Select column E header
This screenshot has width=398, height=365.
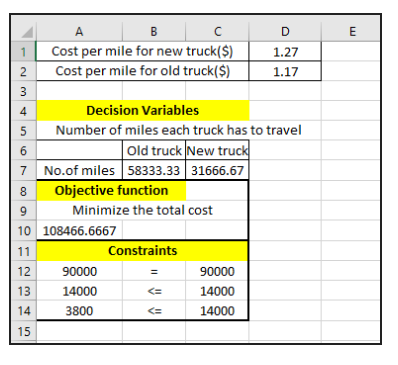[351, 32]
